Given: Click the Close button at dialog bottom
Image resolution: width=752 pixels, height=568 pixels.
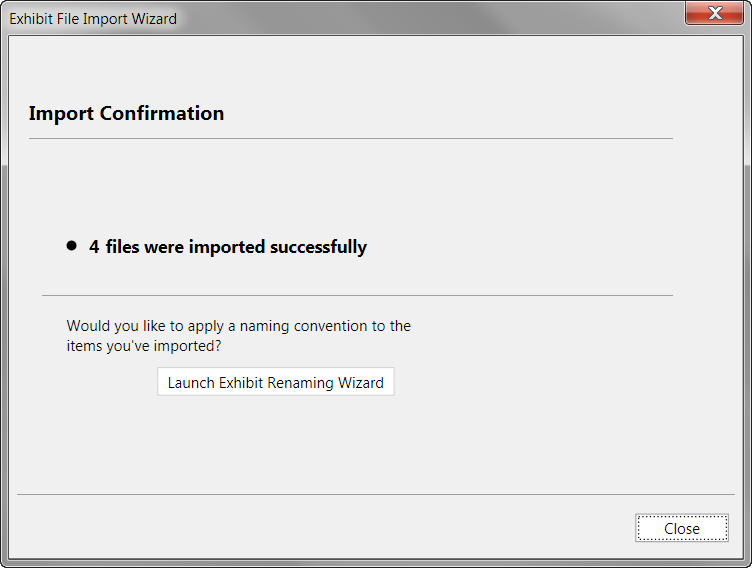Looking at the screenshot, I should 682,528.
